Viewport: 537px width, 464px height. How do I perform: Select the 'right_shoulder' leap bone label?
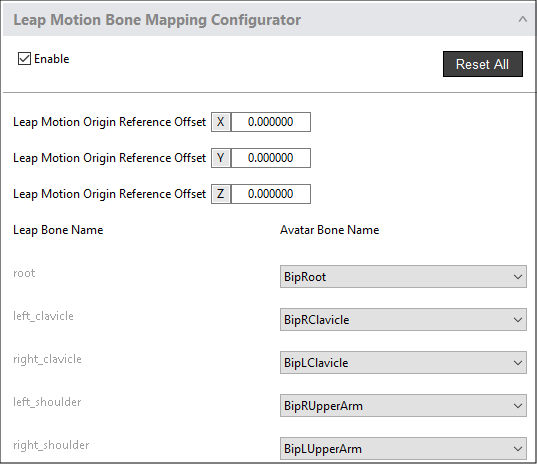tap(51, 445)
